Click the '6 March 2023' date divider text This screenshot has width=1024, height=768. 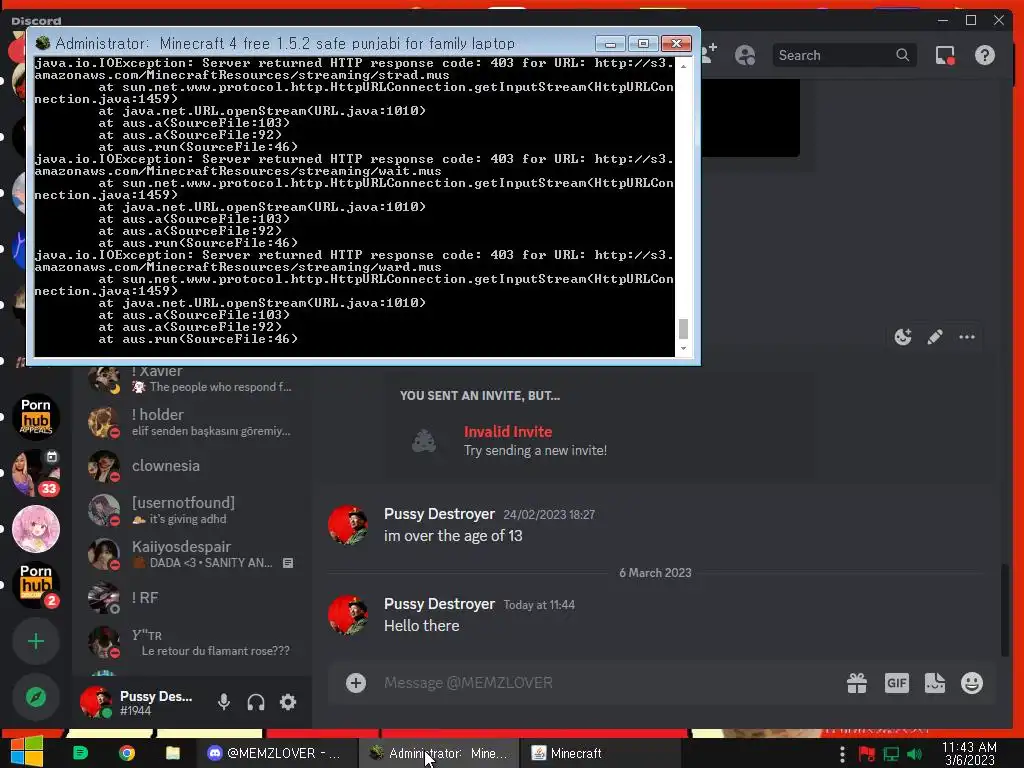point(655,573)
